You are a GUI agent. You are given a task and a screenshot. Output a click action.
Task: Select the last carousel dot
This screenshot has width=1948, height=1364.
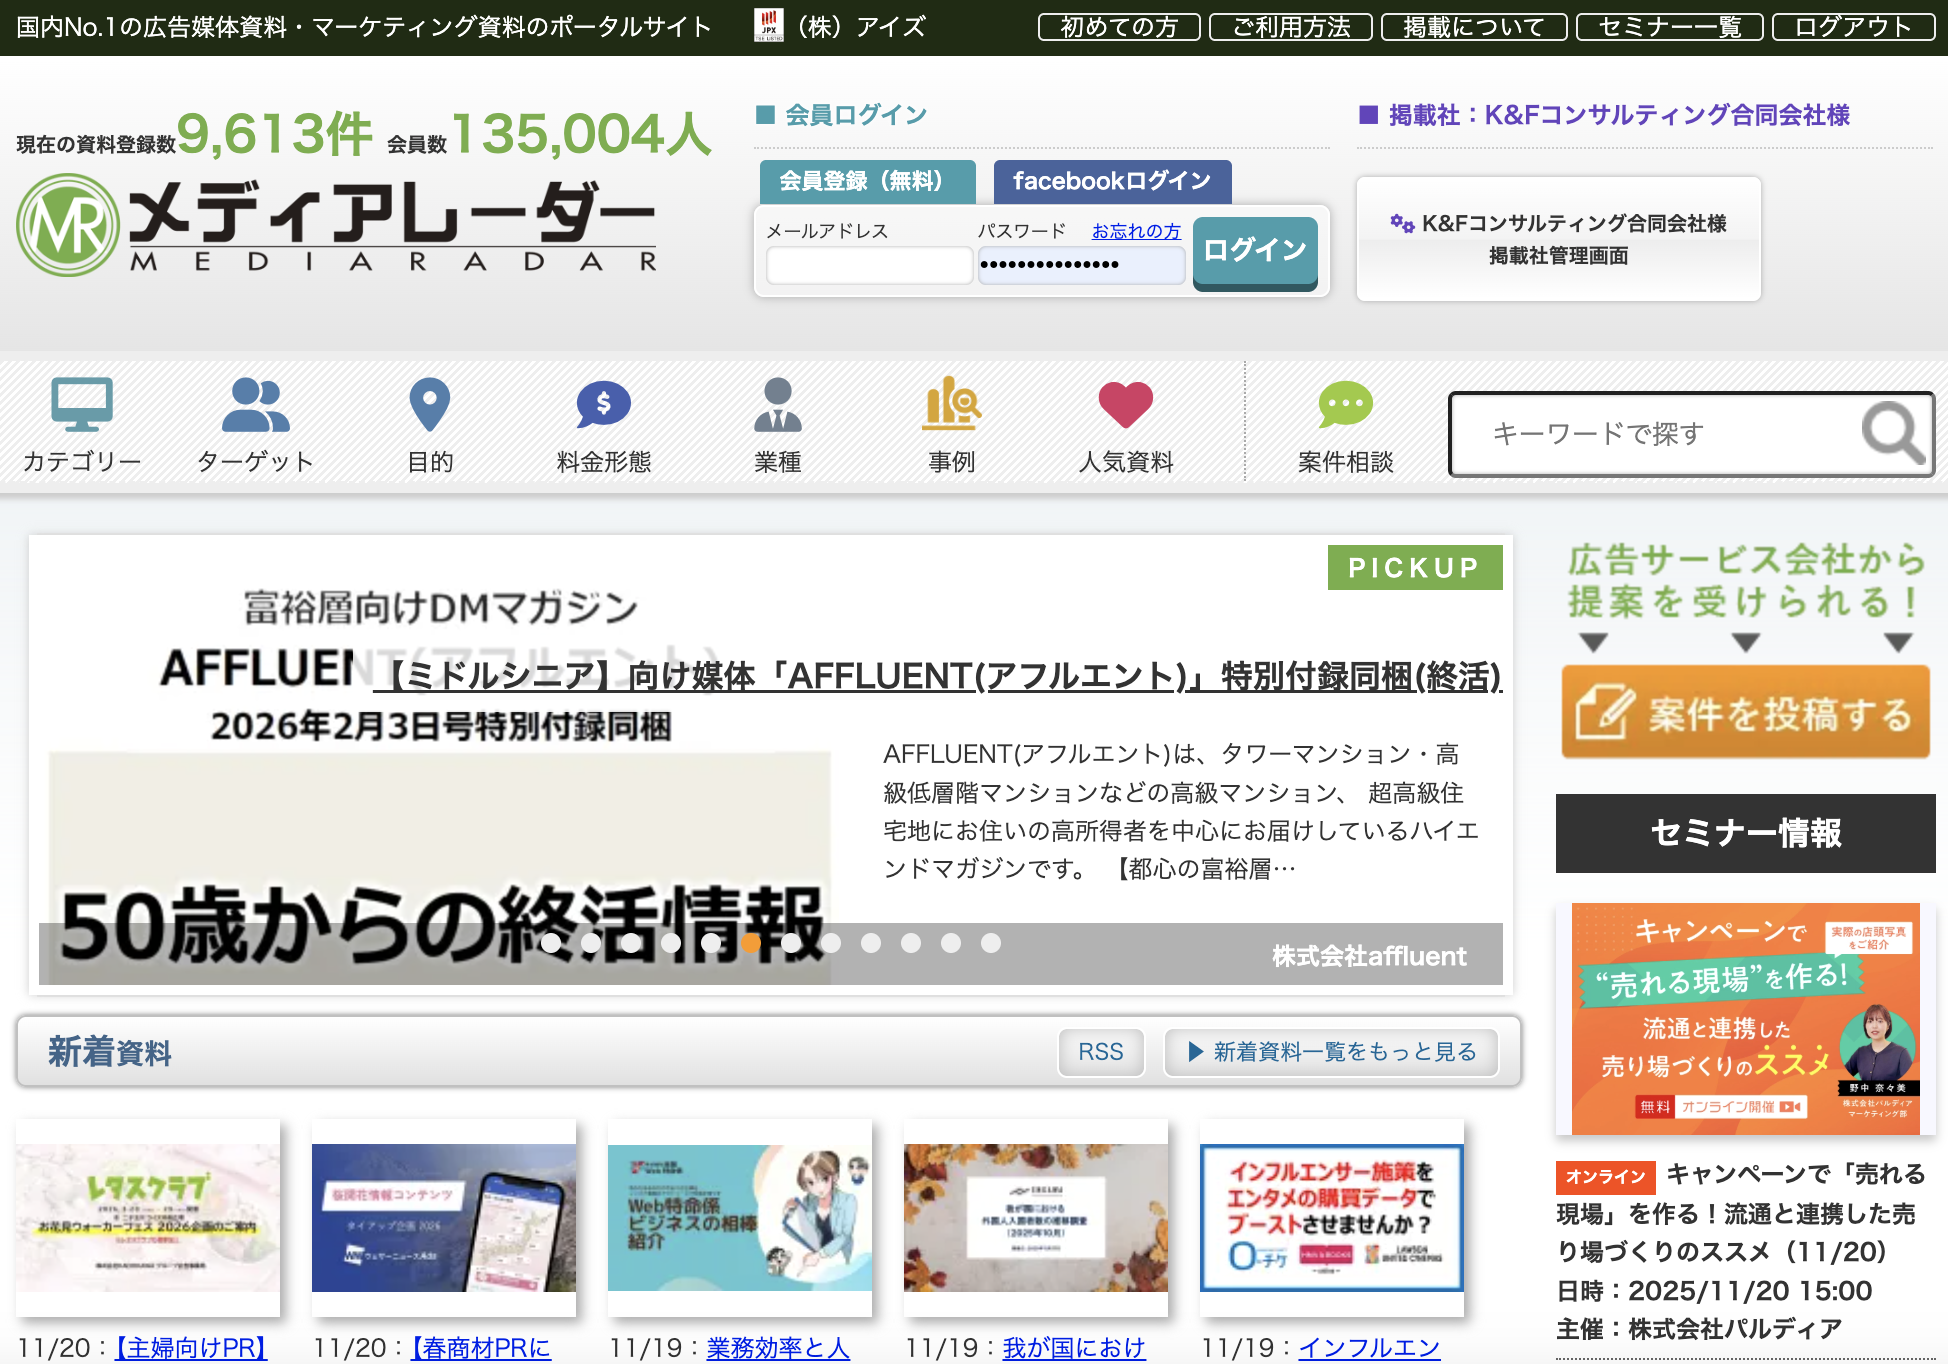coord(991,943)
